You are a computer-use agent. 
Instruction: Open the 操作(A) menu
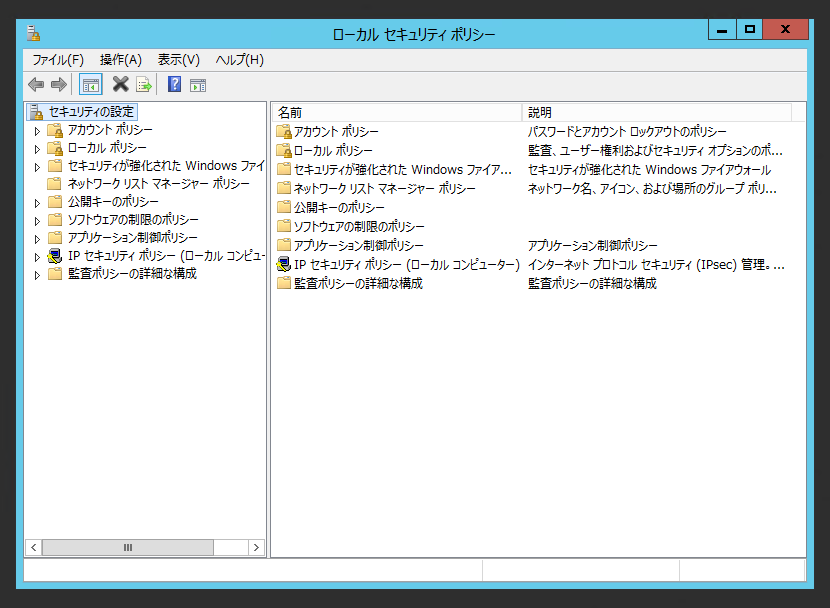click(121, 60)
